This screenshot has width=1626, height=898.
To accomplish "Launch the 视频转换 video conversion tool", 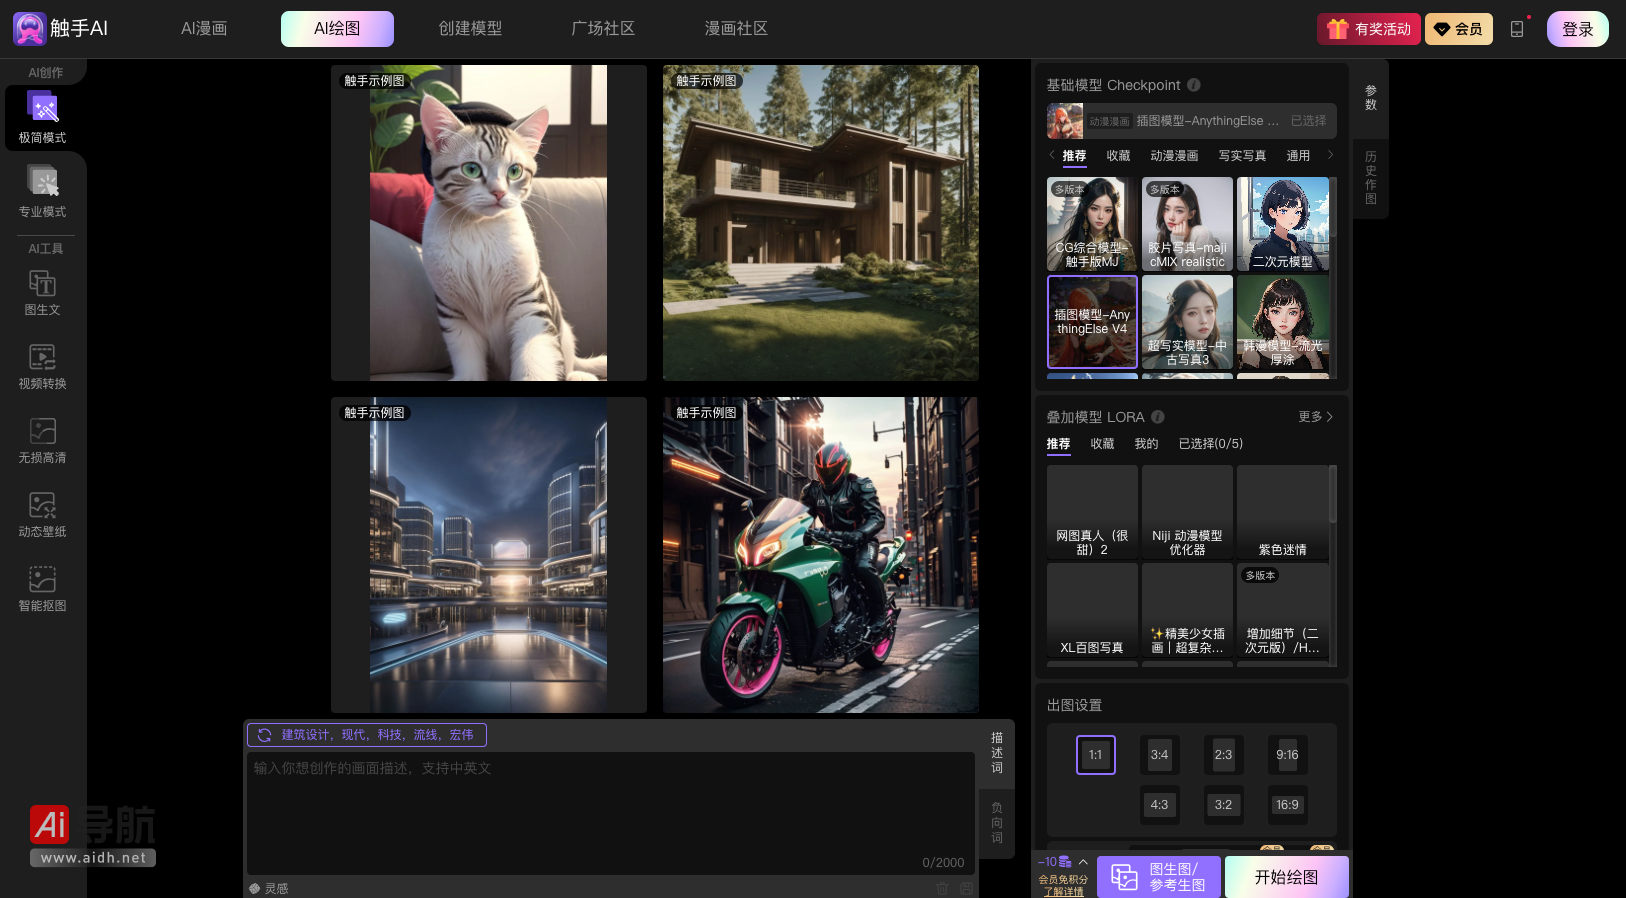I will point(42,366).
